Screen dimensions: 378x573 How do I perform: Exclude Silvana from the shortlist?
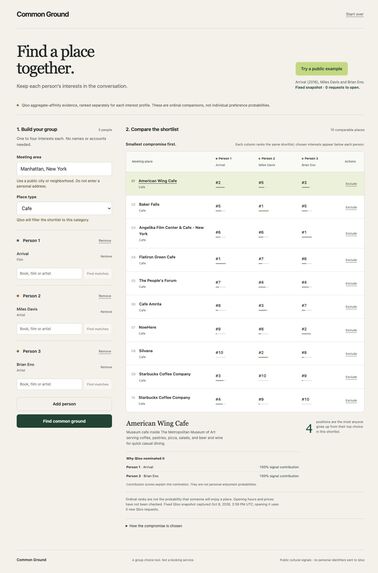pos(351,354)
